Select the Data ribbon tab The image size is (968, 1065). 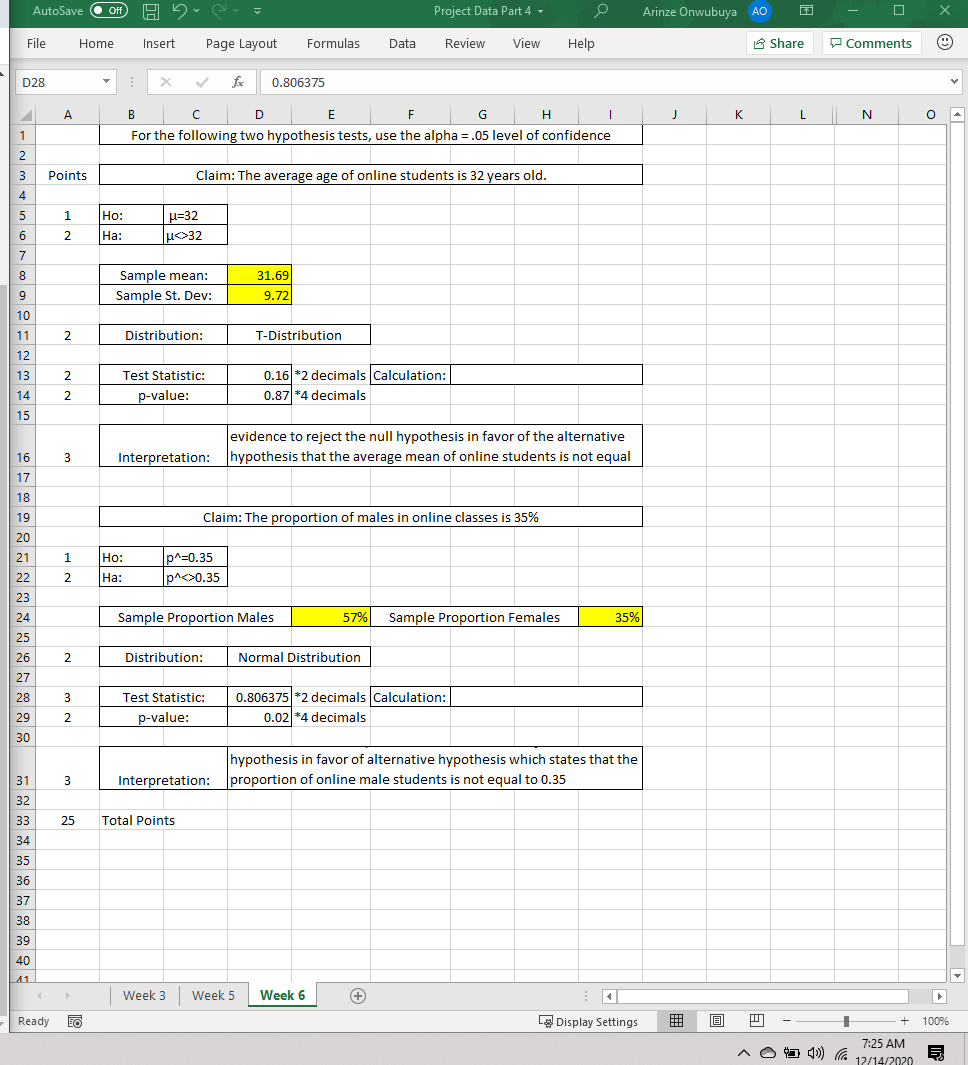point(402,43)
